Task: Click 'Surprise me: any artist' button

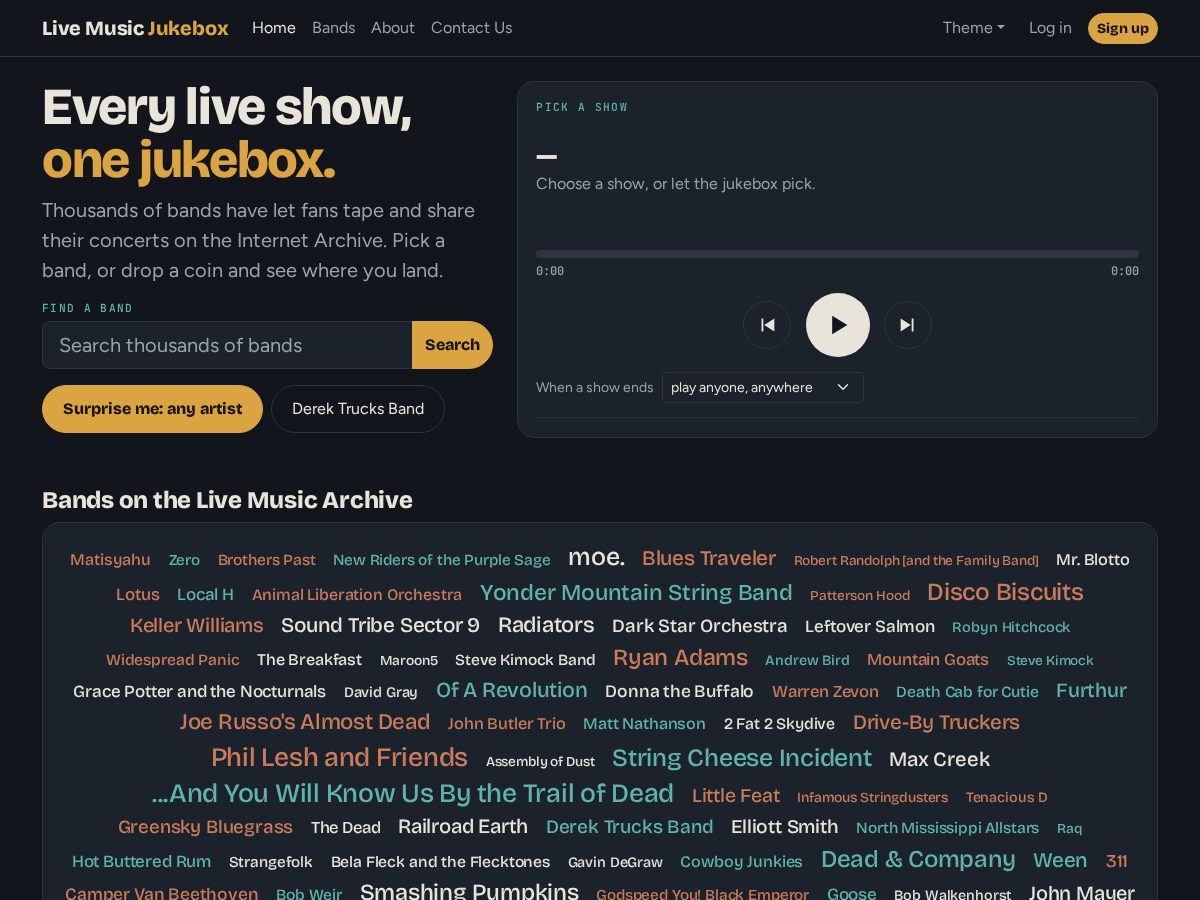Action: click(x=152, y=409)
